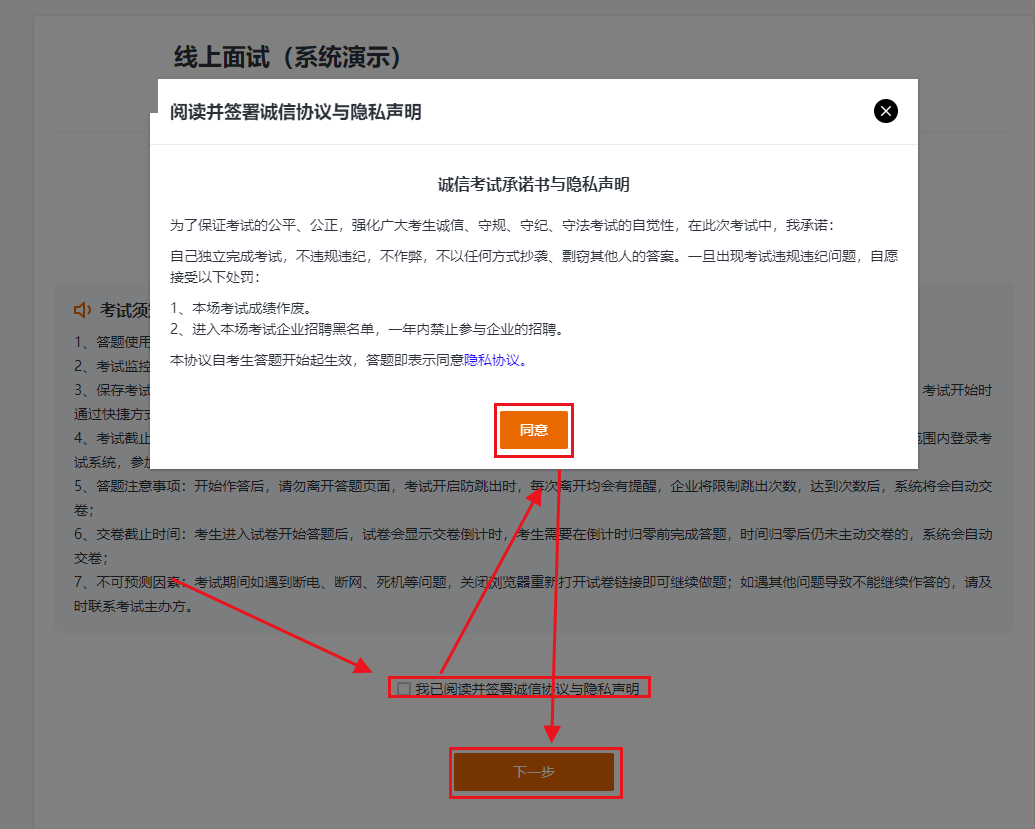Click the notice line 5、答题注意事项

tap(533, 498)
